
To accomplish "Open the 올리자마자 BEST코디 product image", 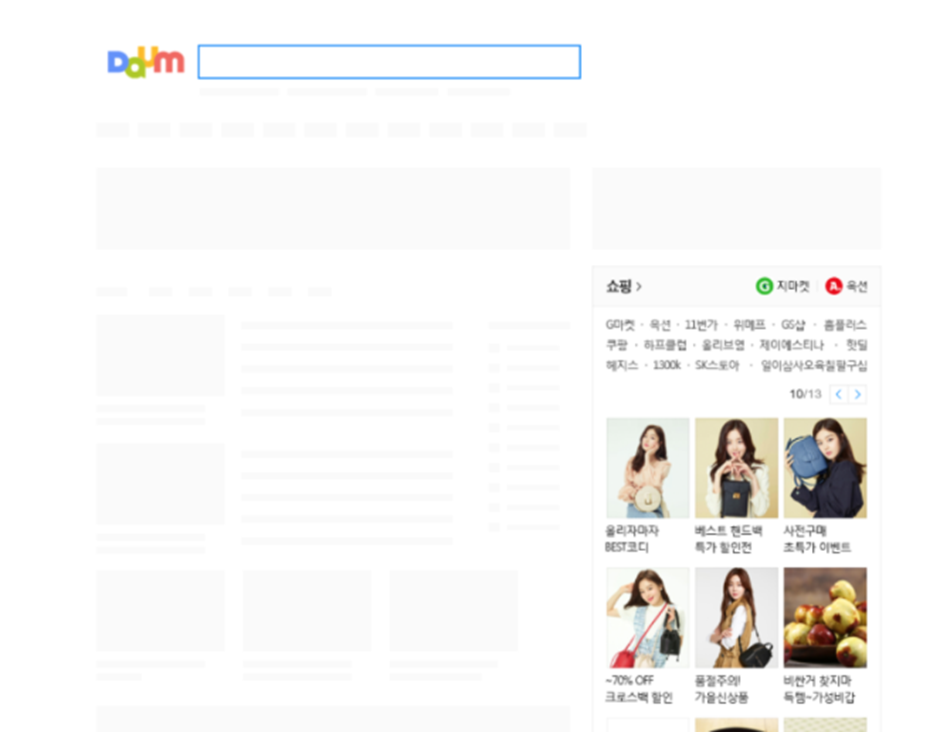I will point(647,468).
